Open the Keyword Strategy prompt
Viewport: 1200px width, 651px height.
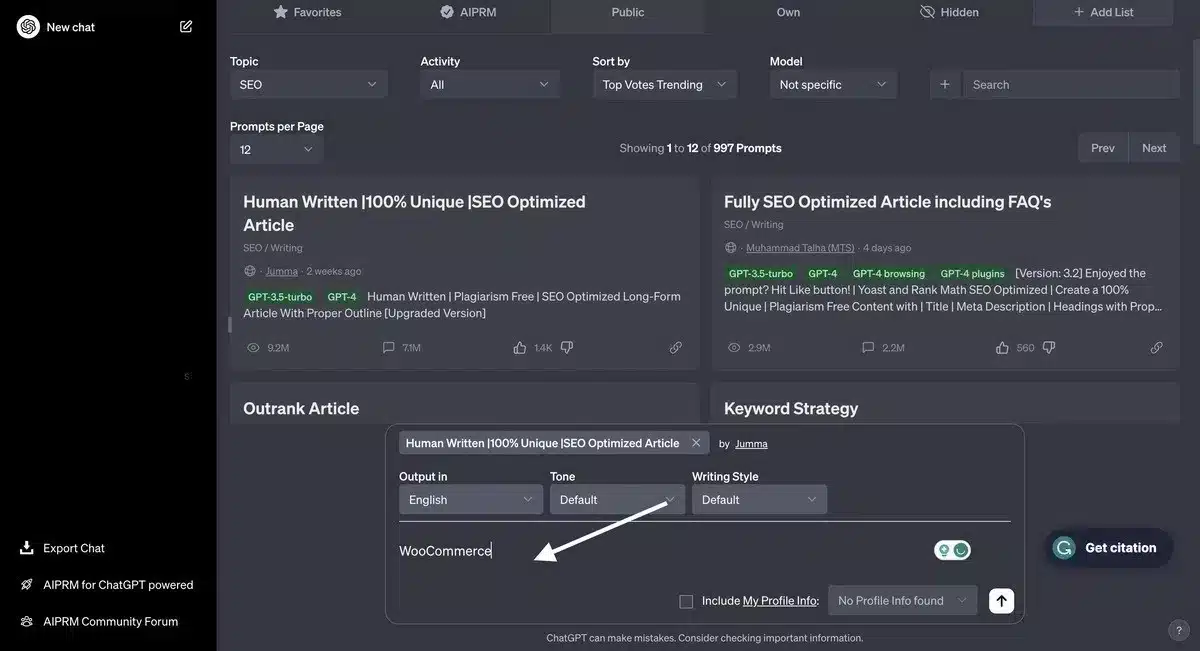(791, 408)
